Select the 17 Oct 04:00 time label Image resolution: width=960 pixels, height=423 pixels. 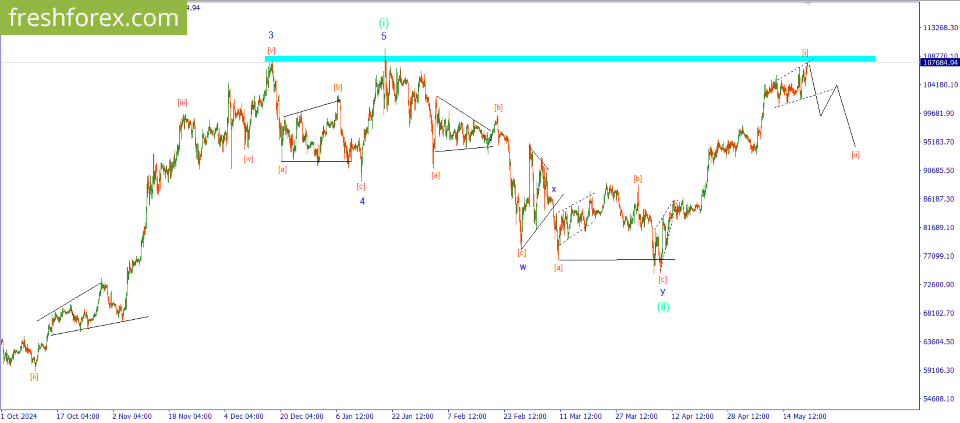[x=76, y=417]
